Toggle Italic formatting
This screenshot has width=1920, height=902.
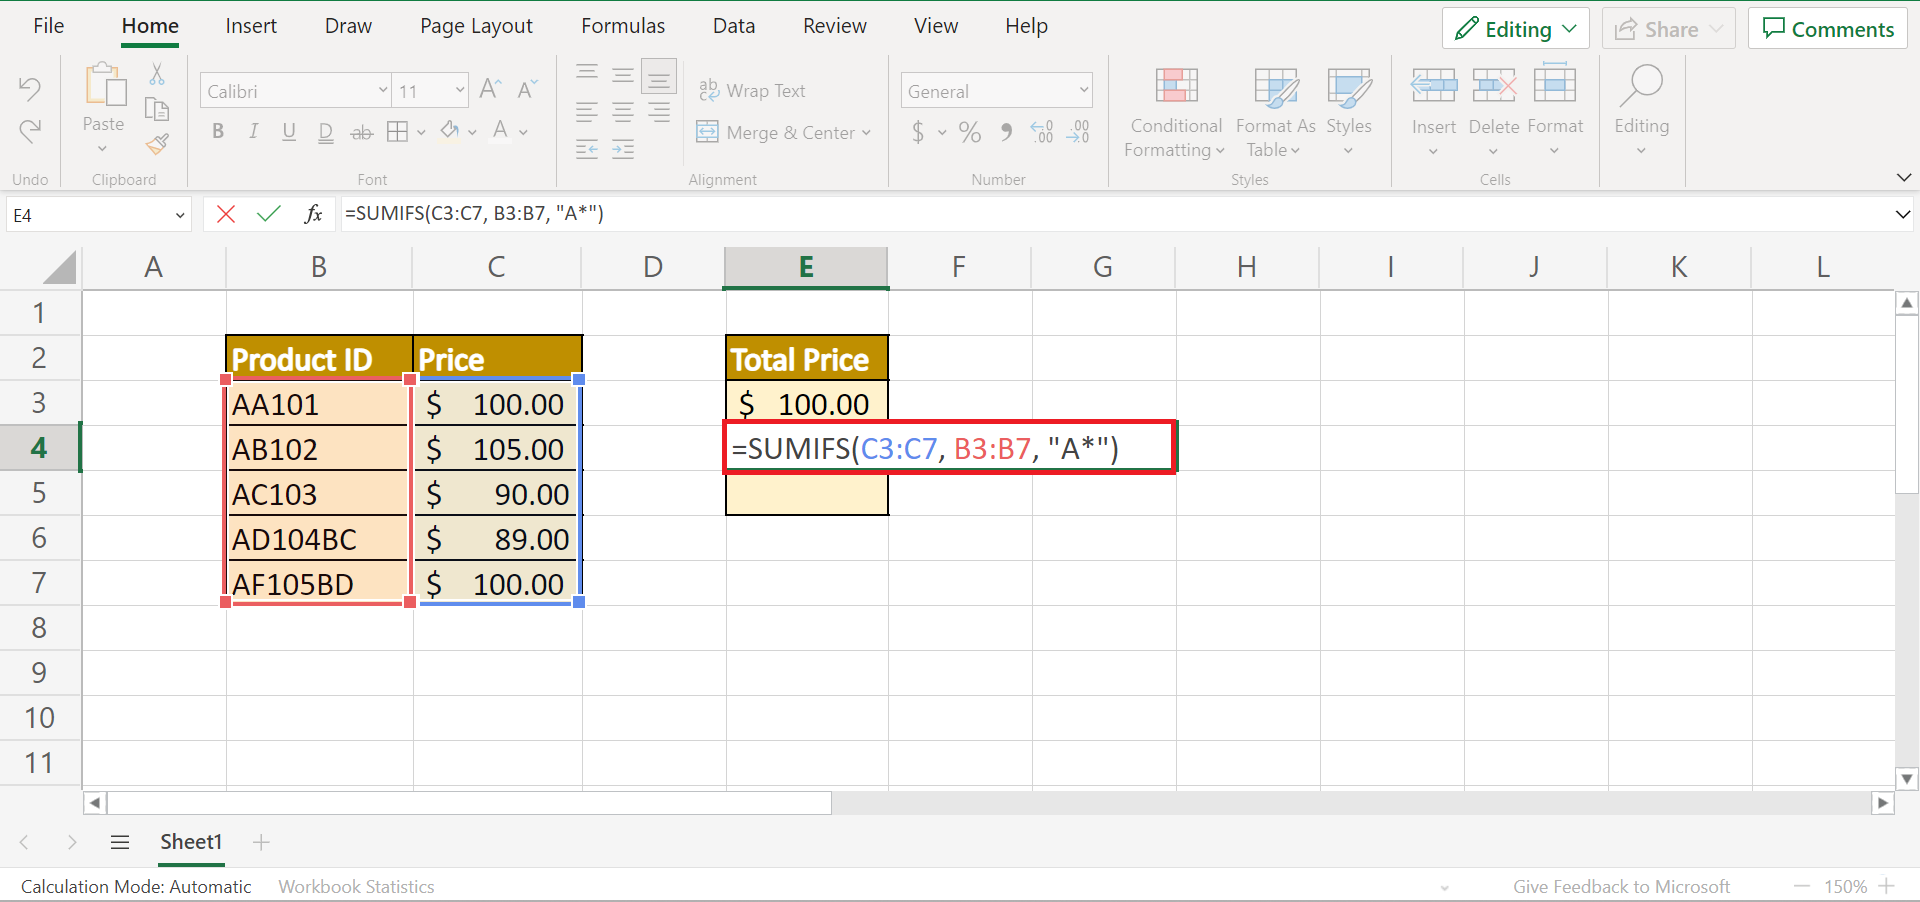click(x=254, y=132)
